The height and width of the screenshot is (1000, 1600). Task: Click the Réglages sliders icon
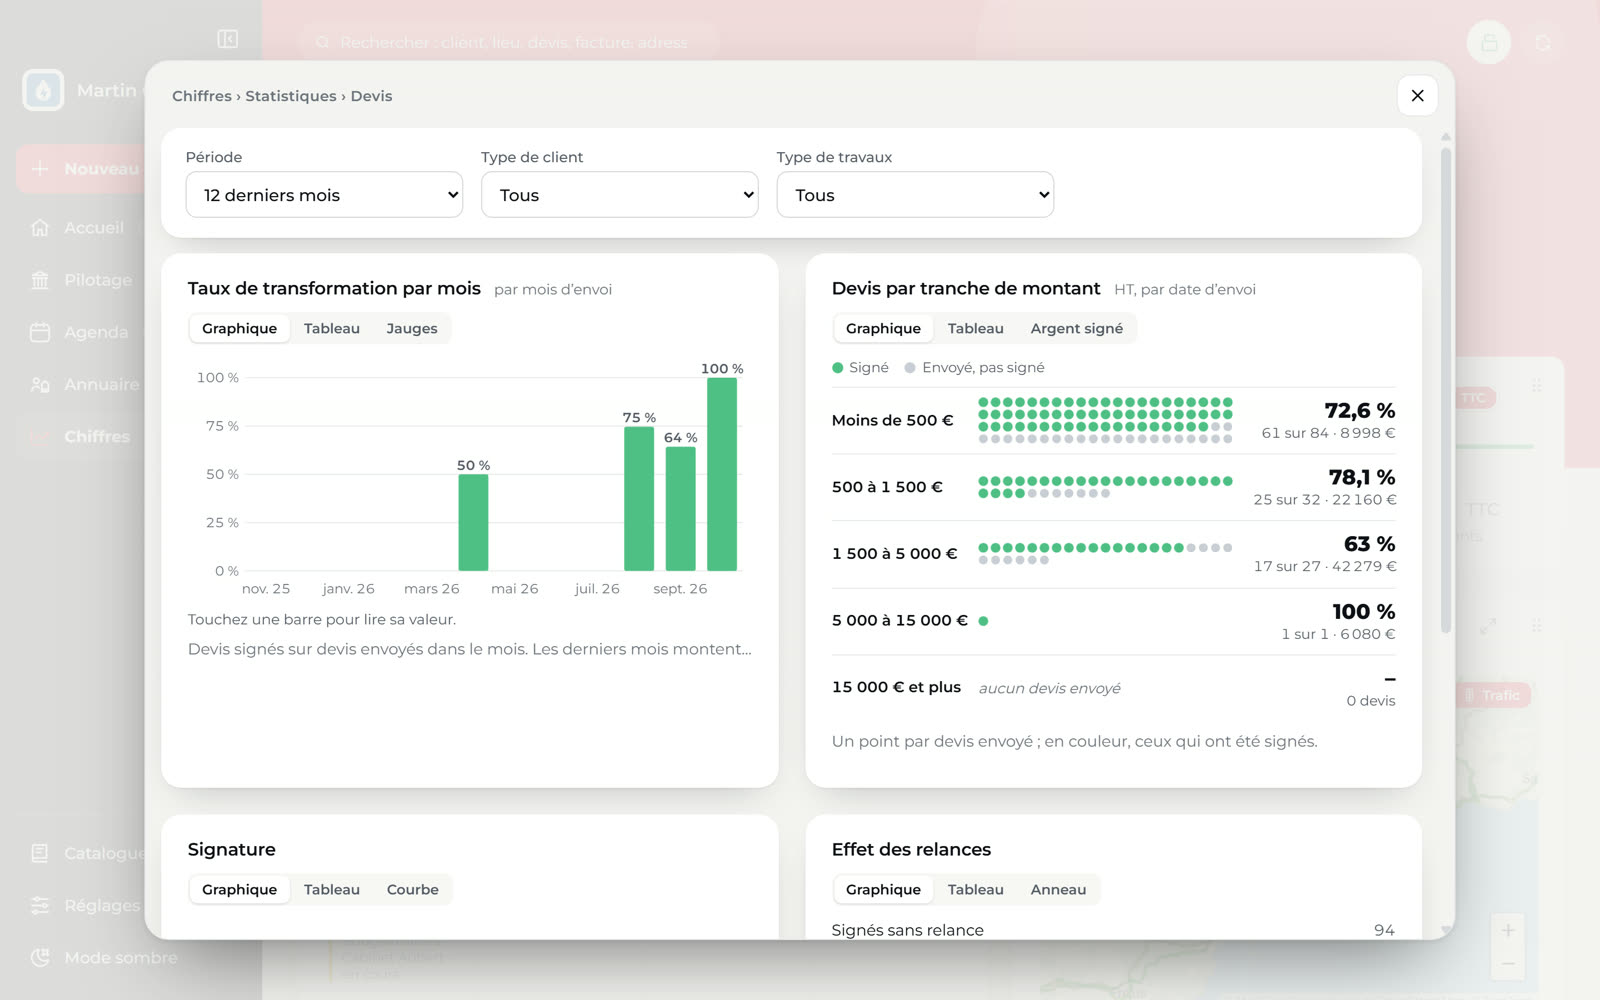(40, 905)
